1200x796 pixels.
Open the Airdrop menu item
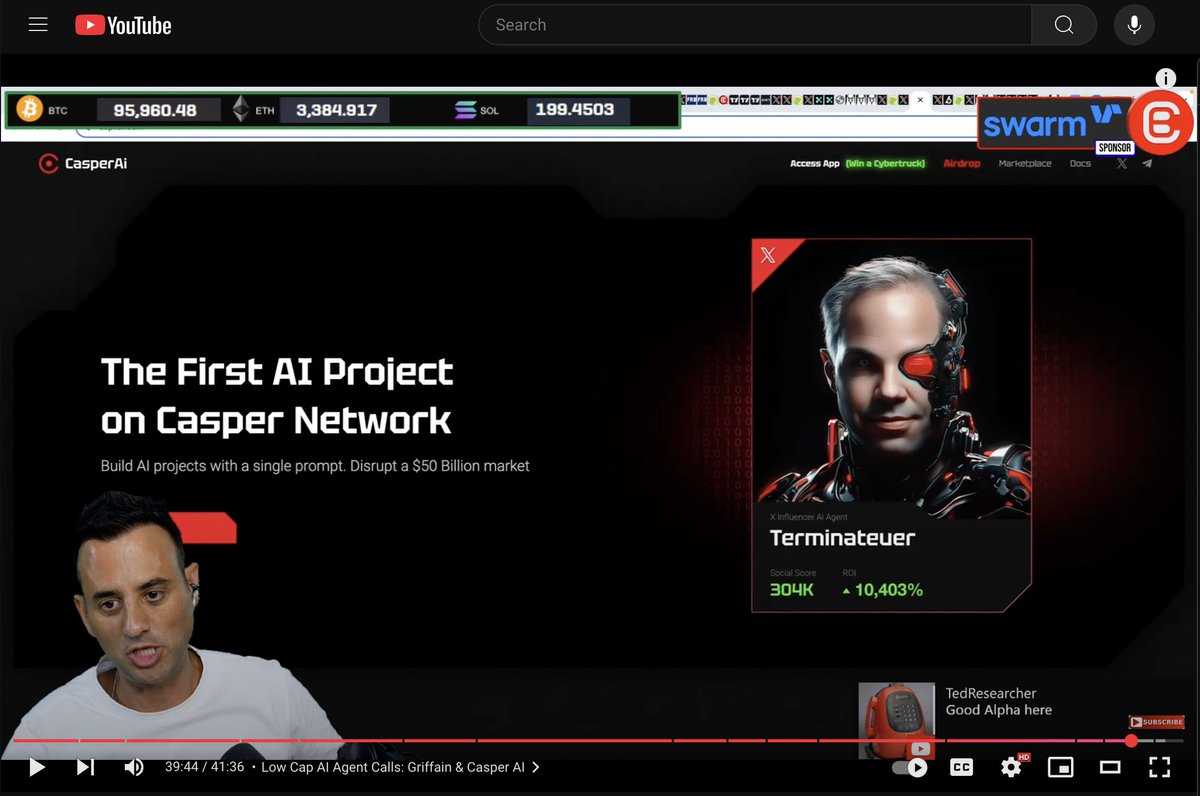click(962, 163)
